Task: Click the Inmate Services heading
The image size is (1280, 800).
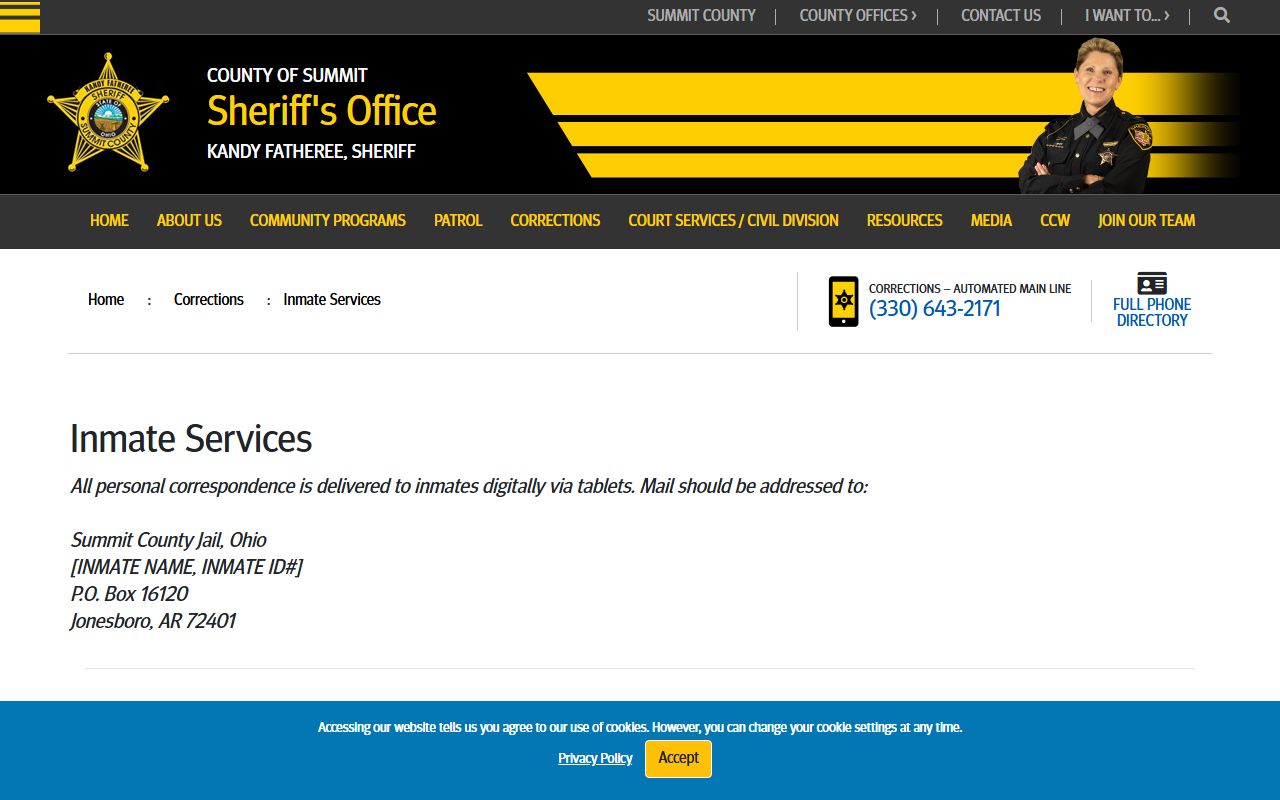Action: [x=191, y=439]
